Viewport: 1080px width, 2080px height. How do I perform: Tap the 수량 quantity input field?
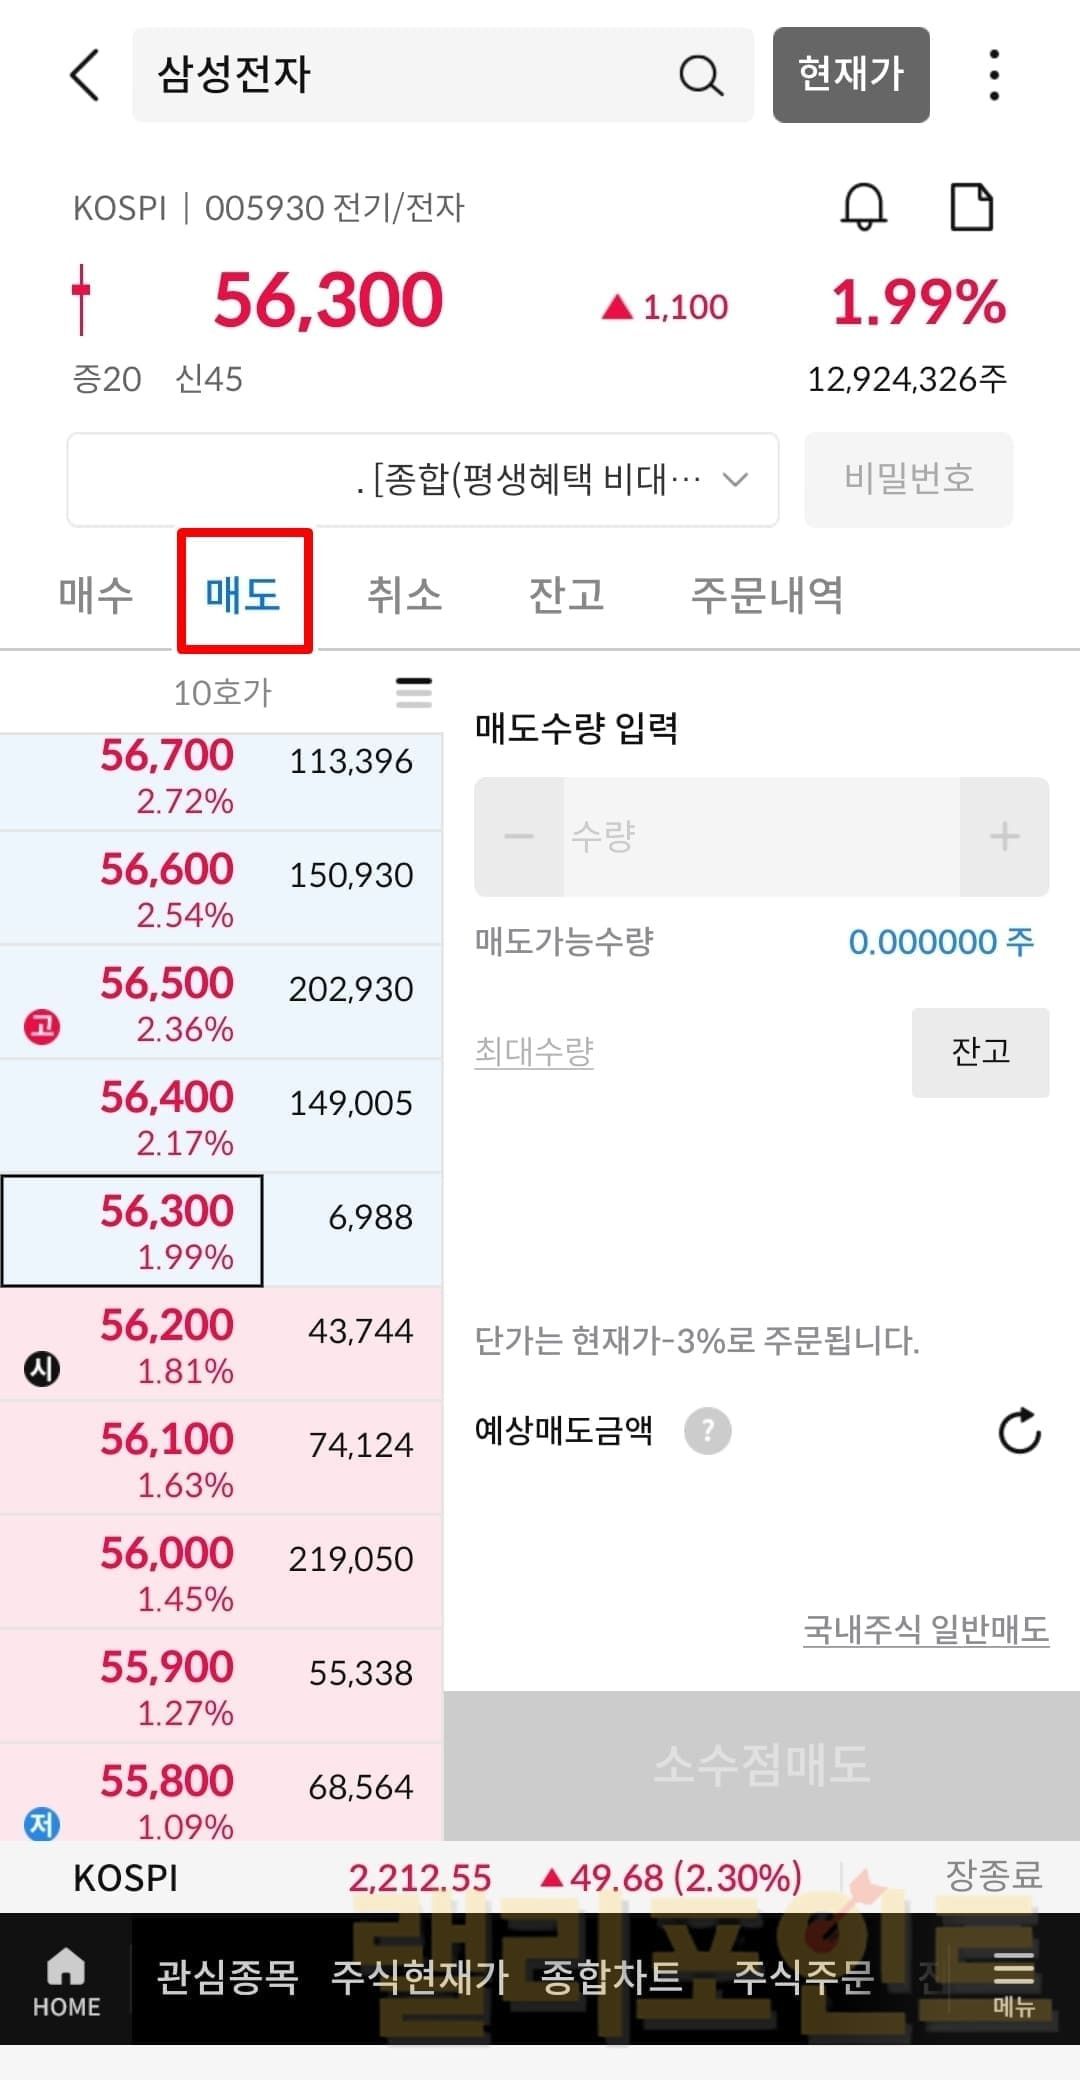[760, 837]
